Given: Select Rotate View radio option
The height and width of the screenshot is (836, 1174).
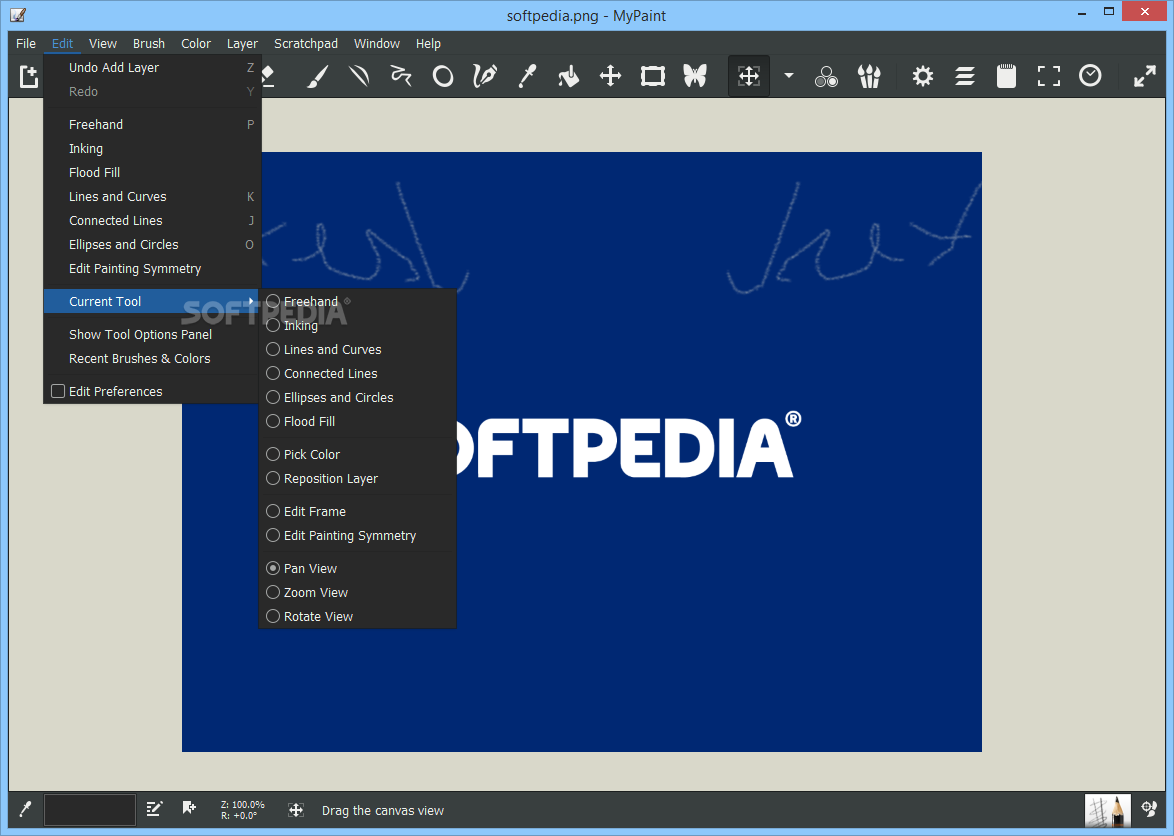Looking at the screenshot, I should click(273, 616).
